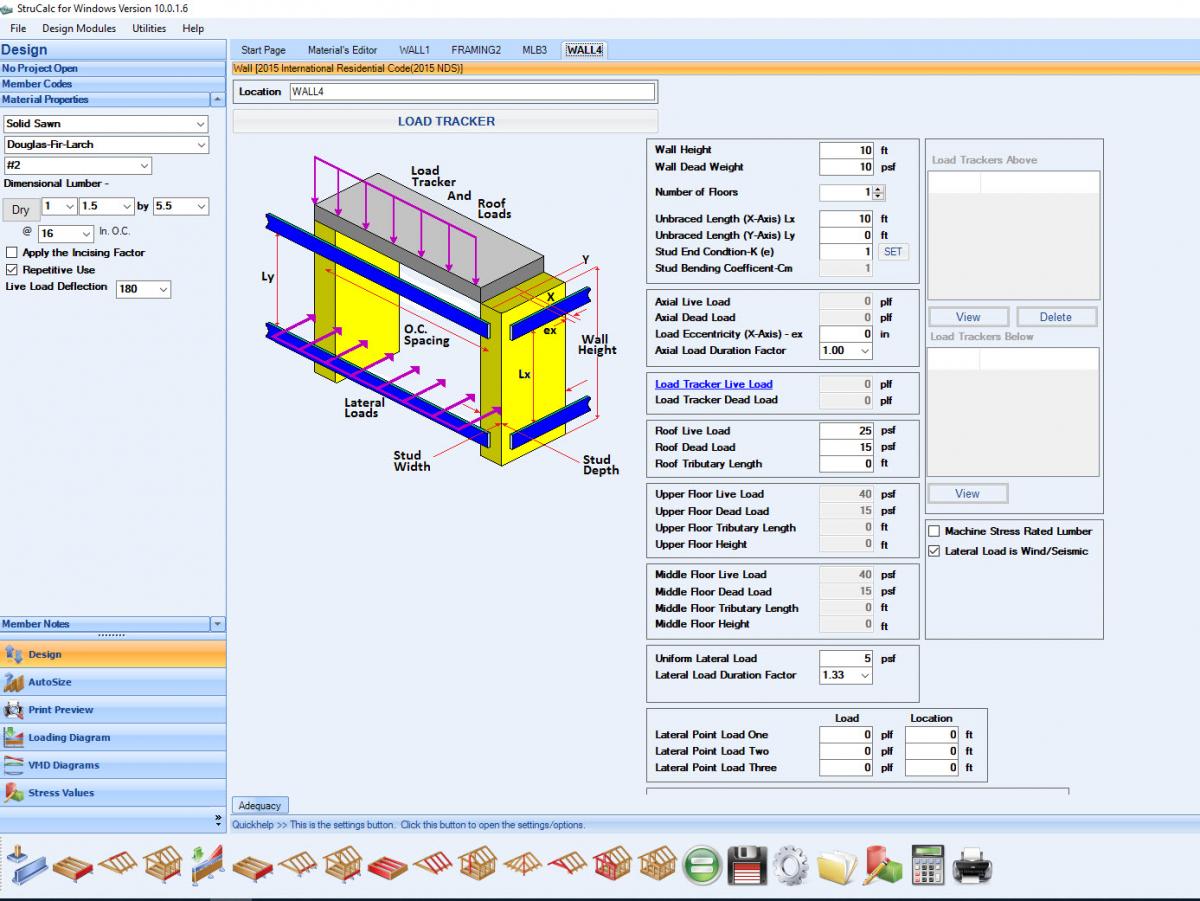Viewport: 1200px width, 901px height.
Task: Expand the Member Notes panel arrow
Action: 217,624
